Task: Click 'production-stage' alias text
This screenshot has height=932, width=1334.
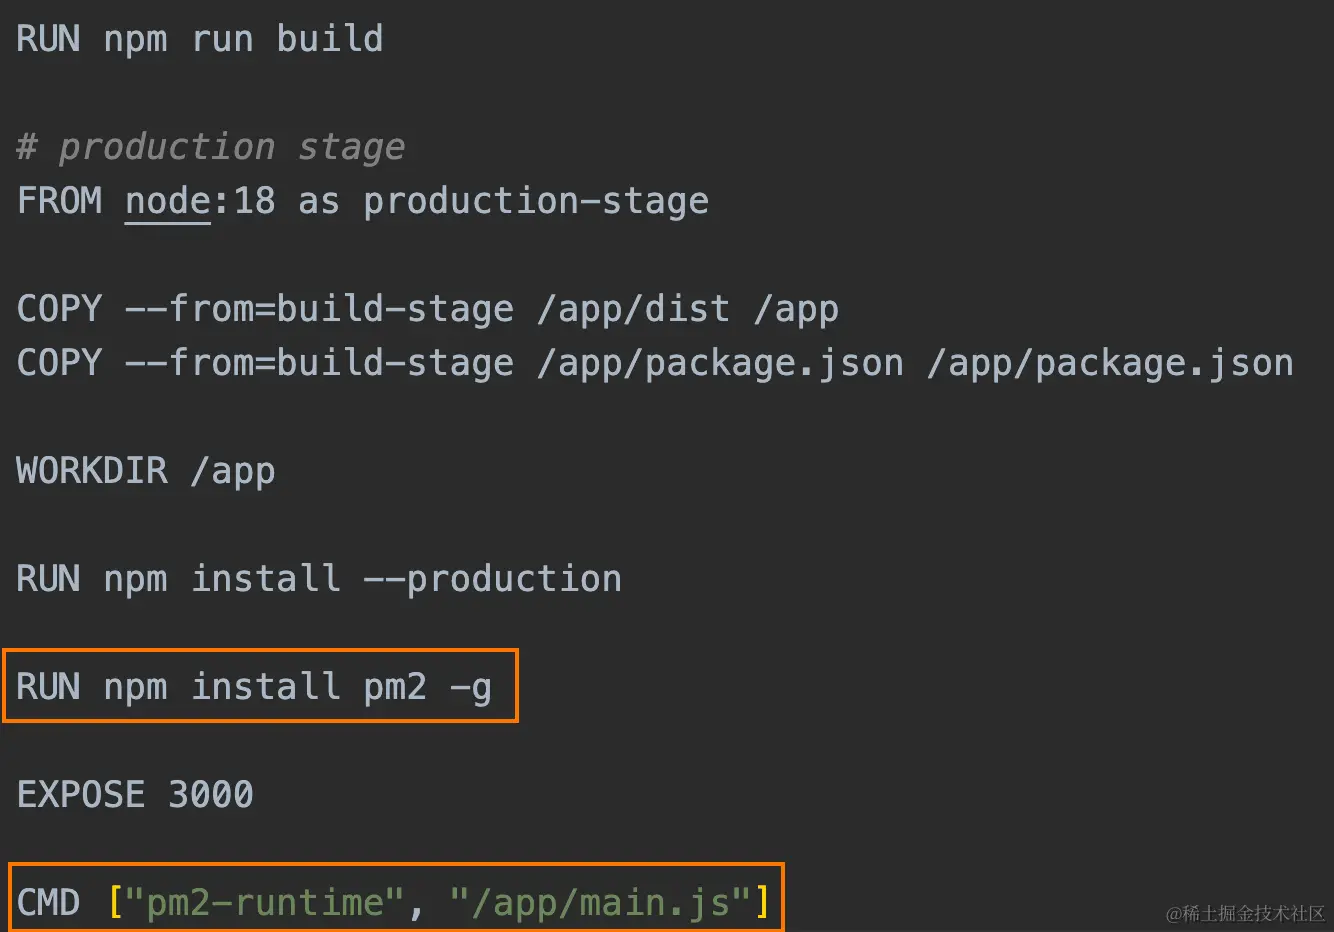Action: (535, 201)
